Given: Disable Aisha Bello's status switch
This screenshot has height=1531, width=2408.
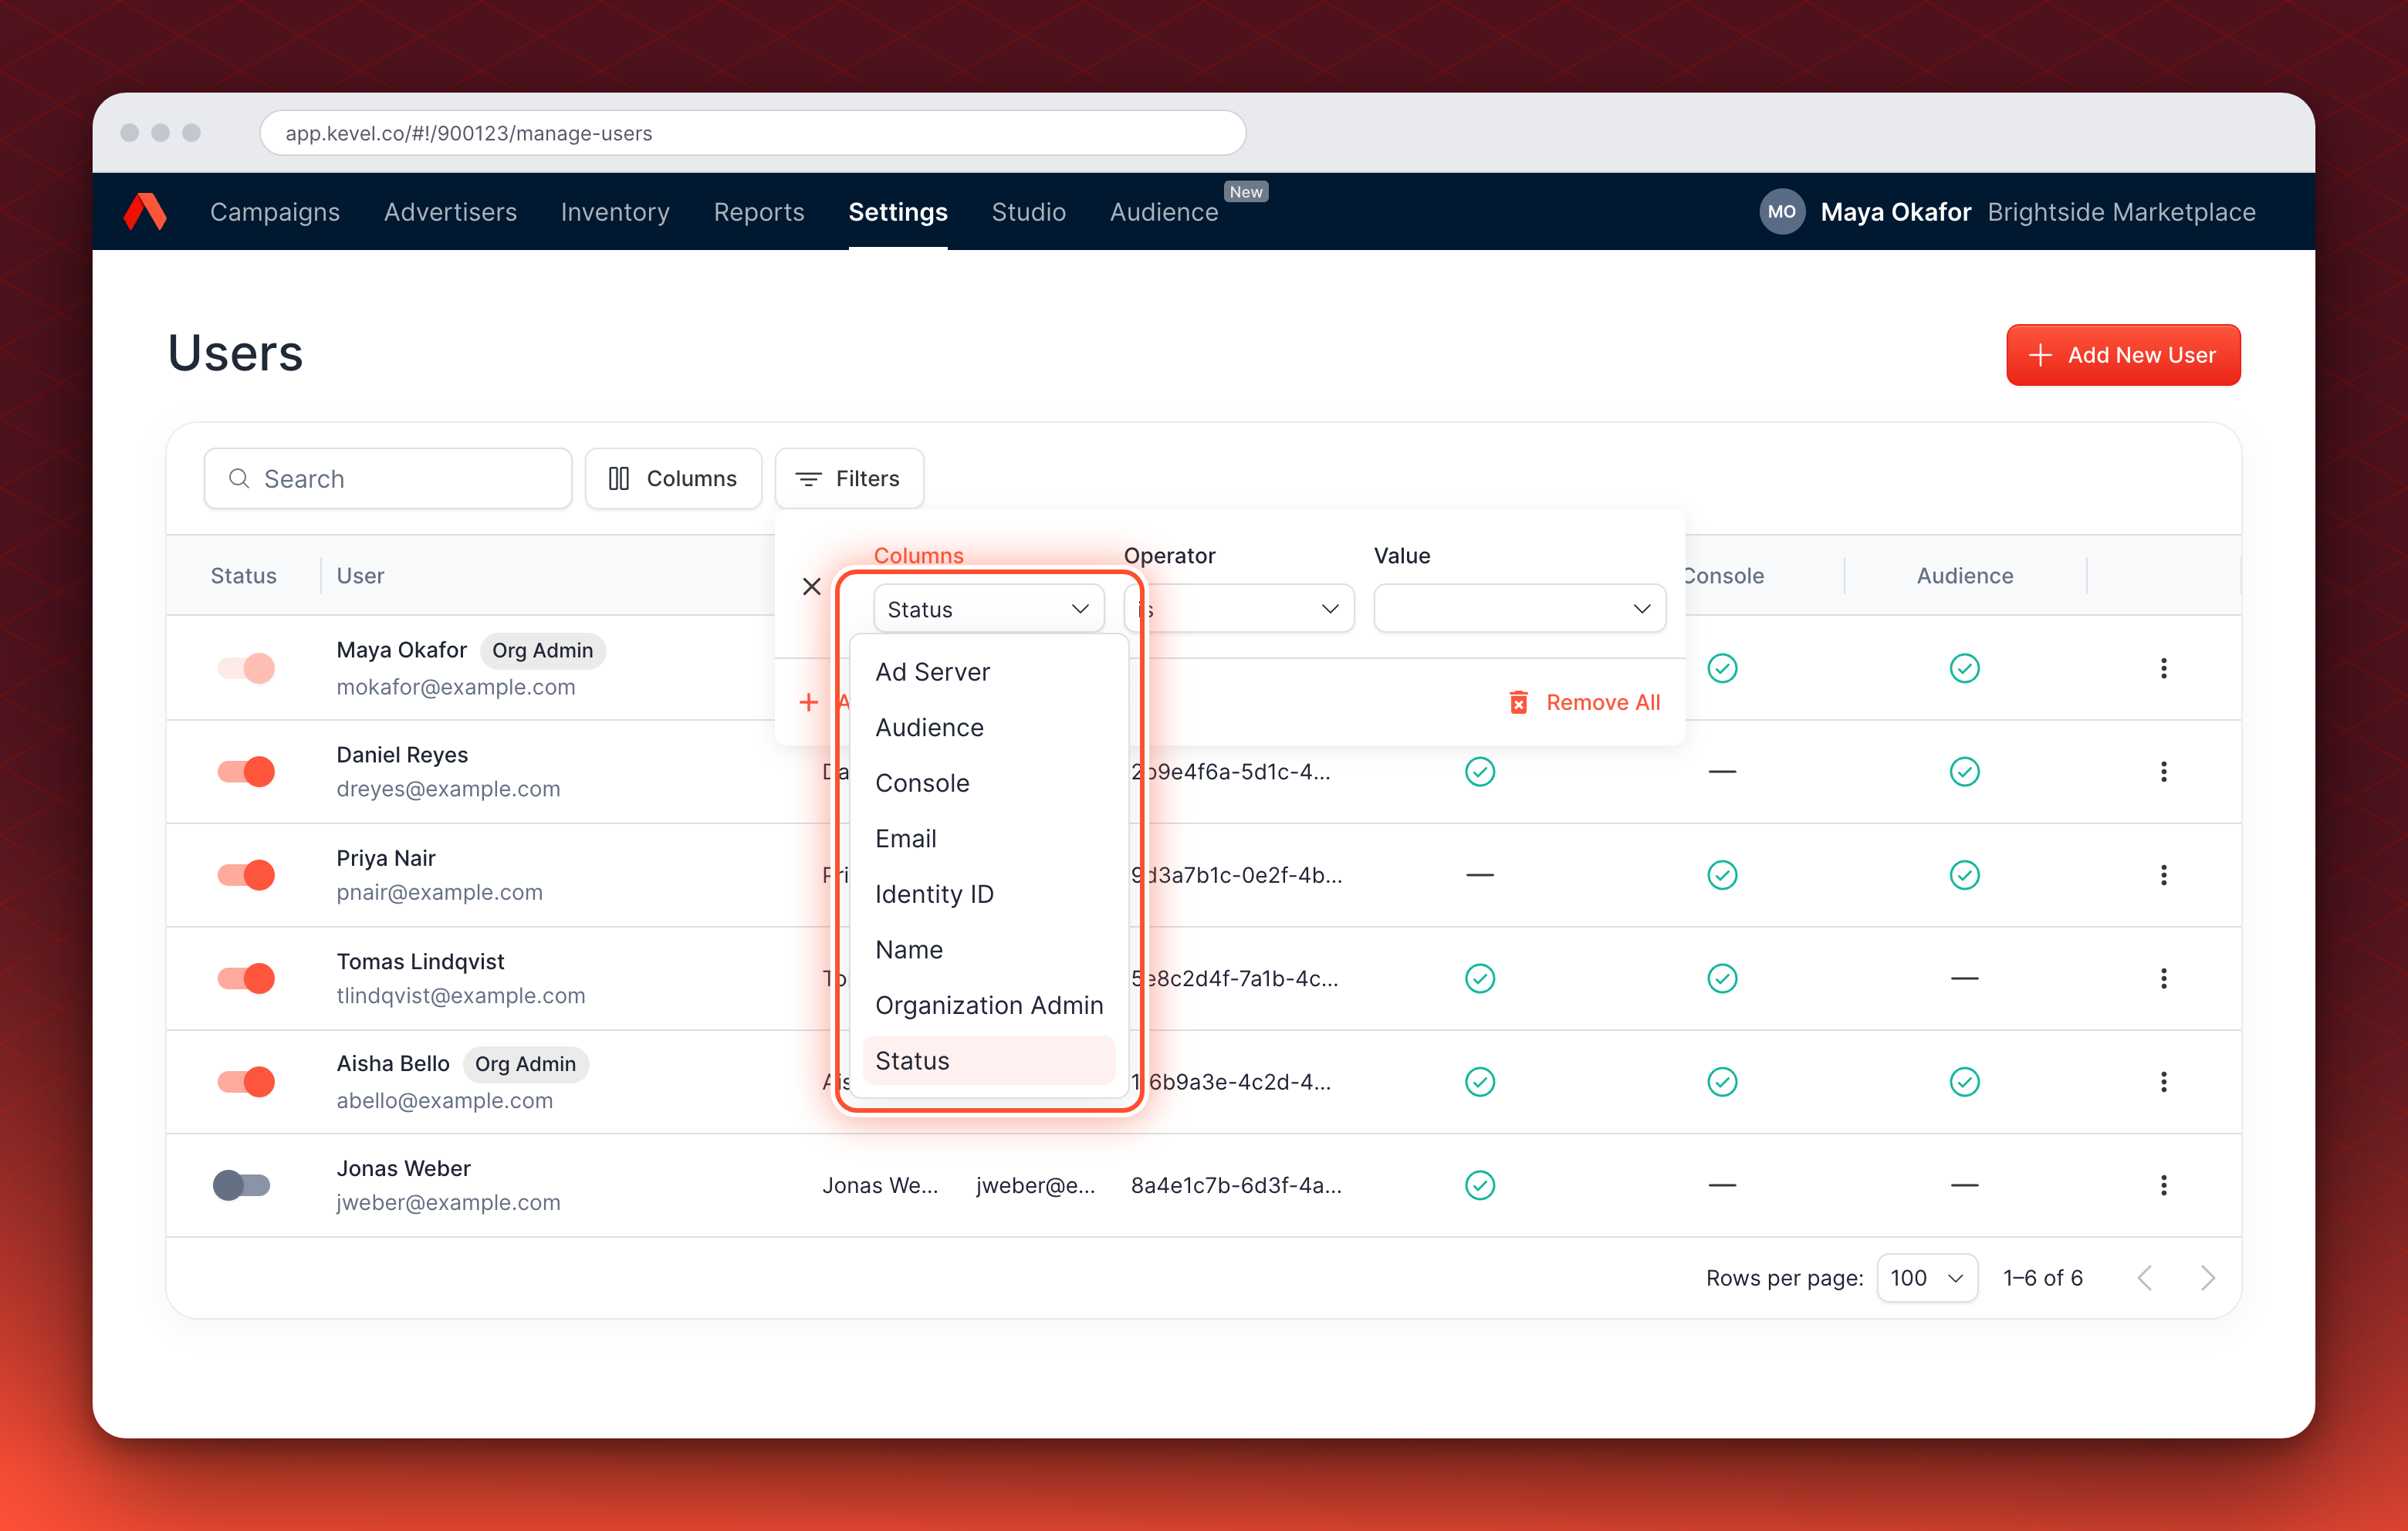Looking at the screenshot, I should [x=245, y=1082].
